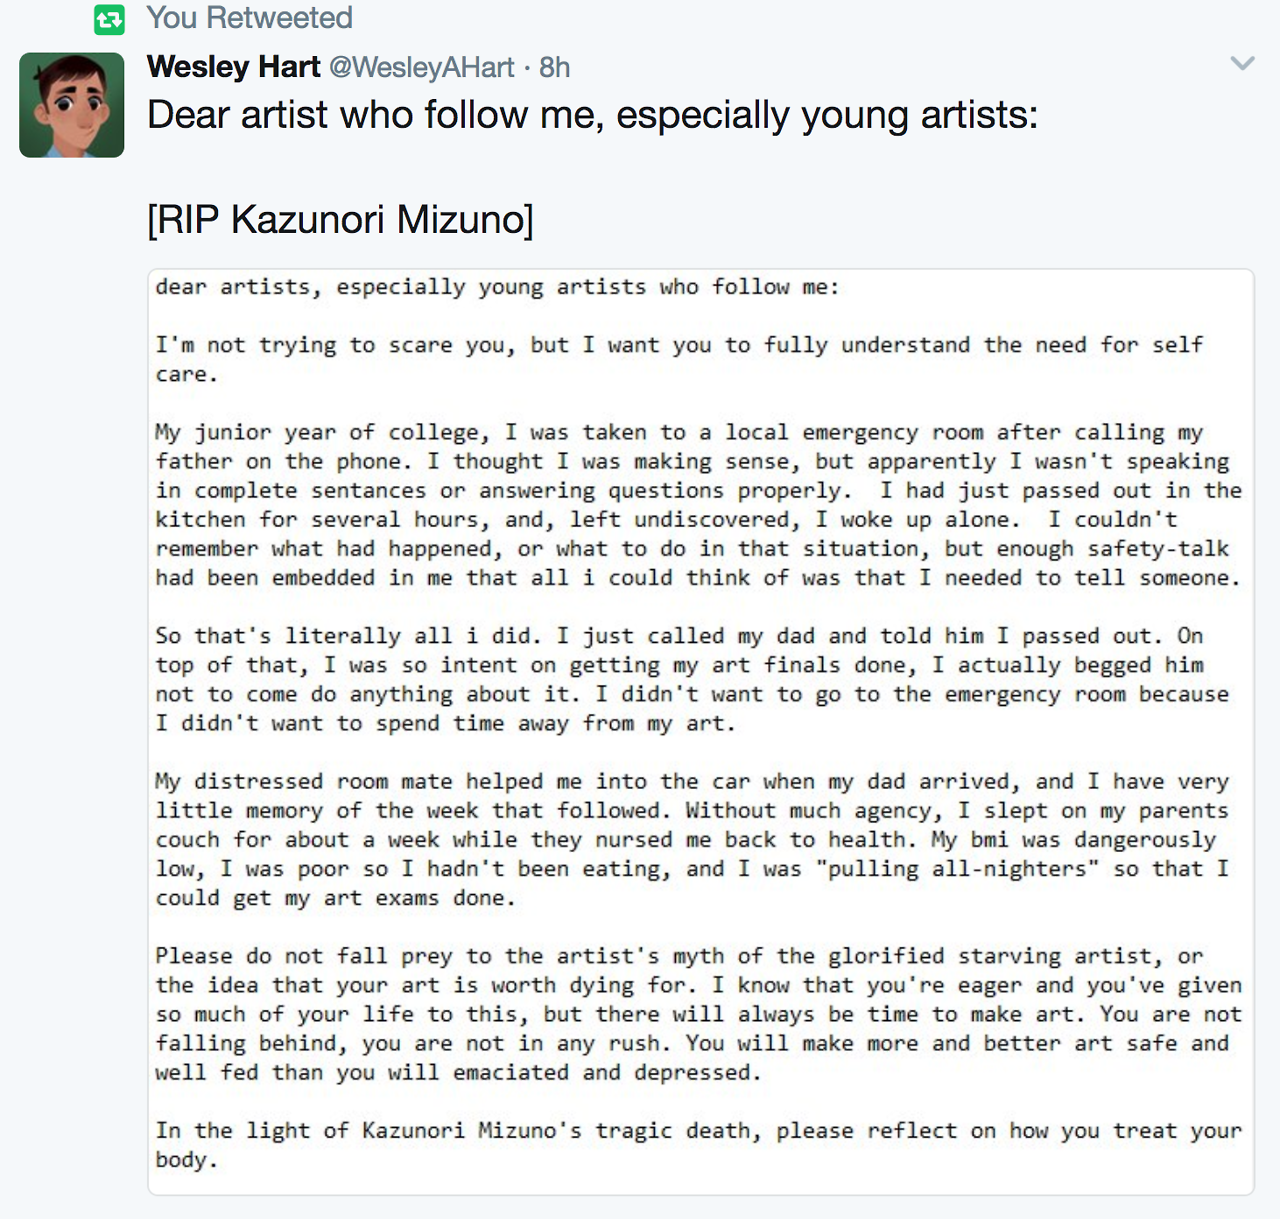
Task: Click the paragraph starting "So that's literally all i did"
Action: click(x=691, y=679)
